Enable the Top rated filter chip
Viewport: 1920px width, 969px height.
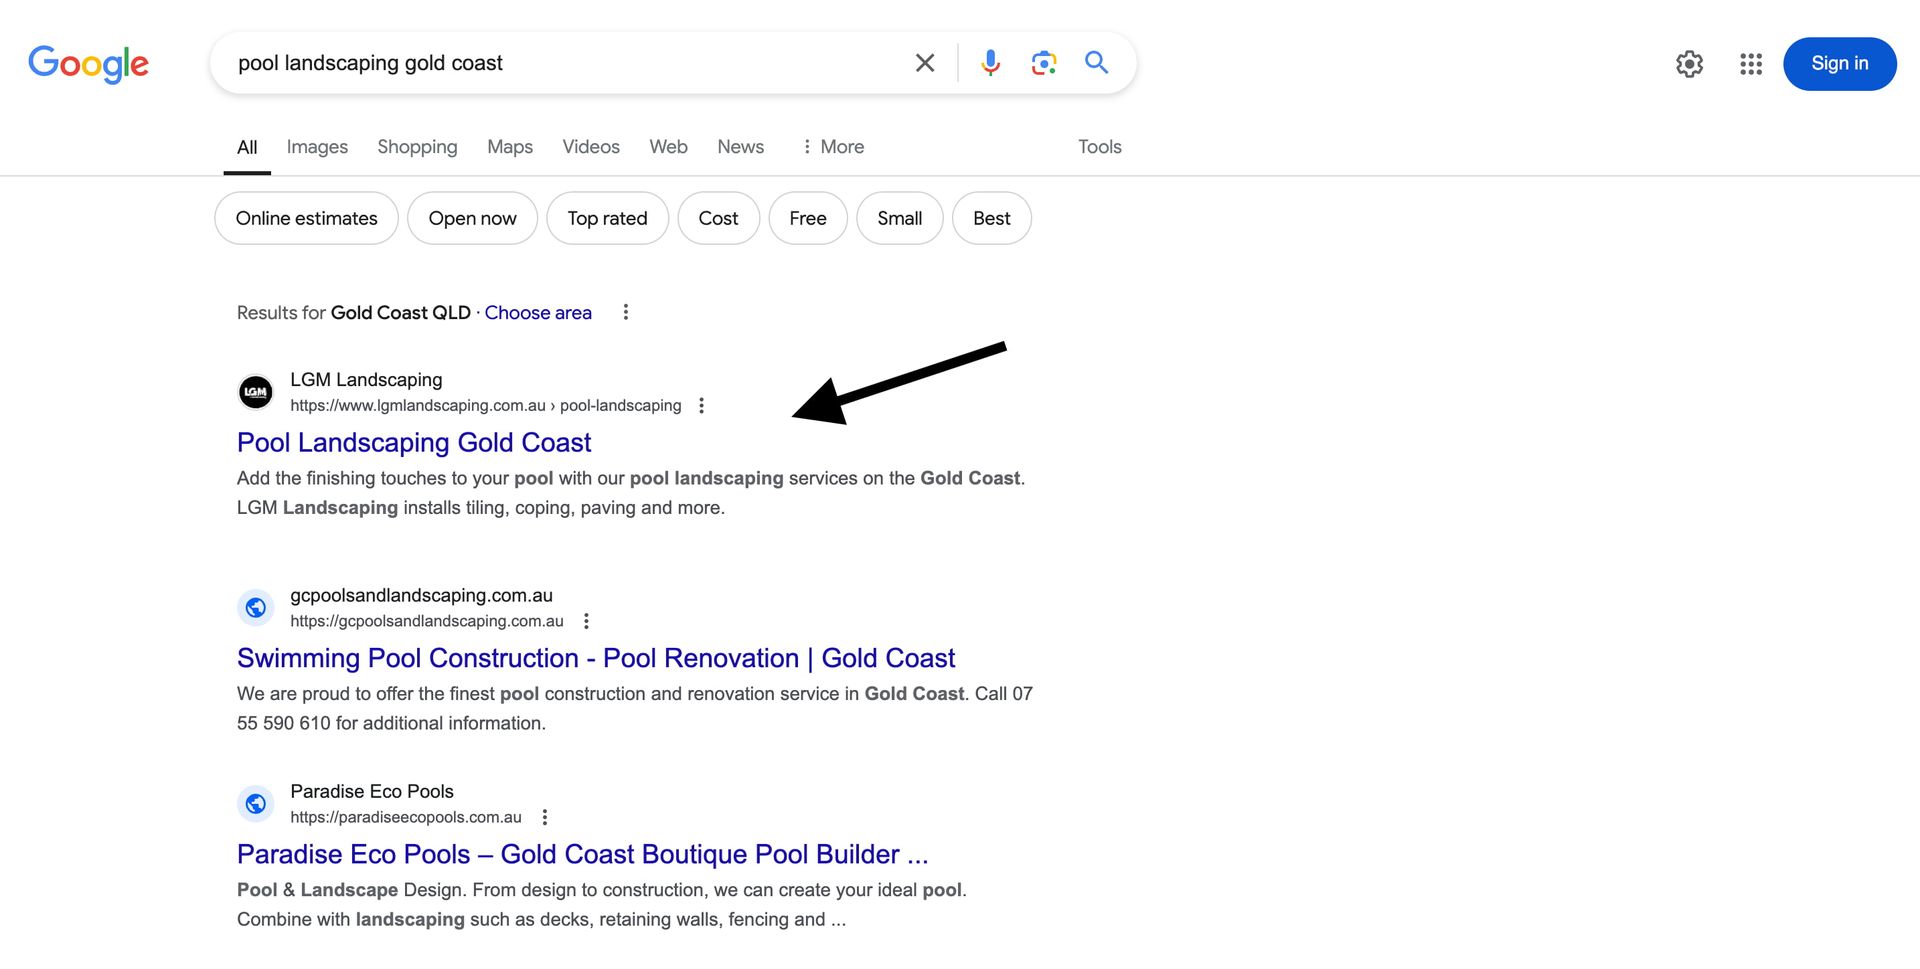click(x=607, y=217)
